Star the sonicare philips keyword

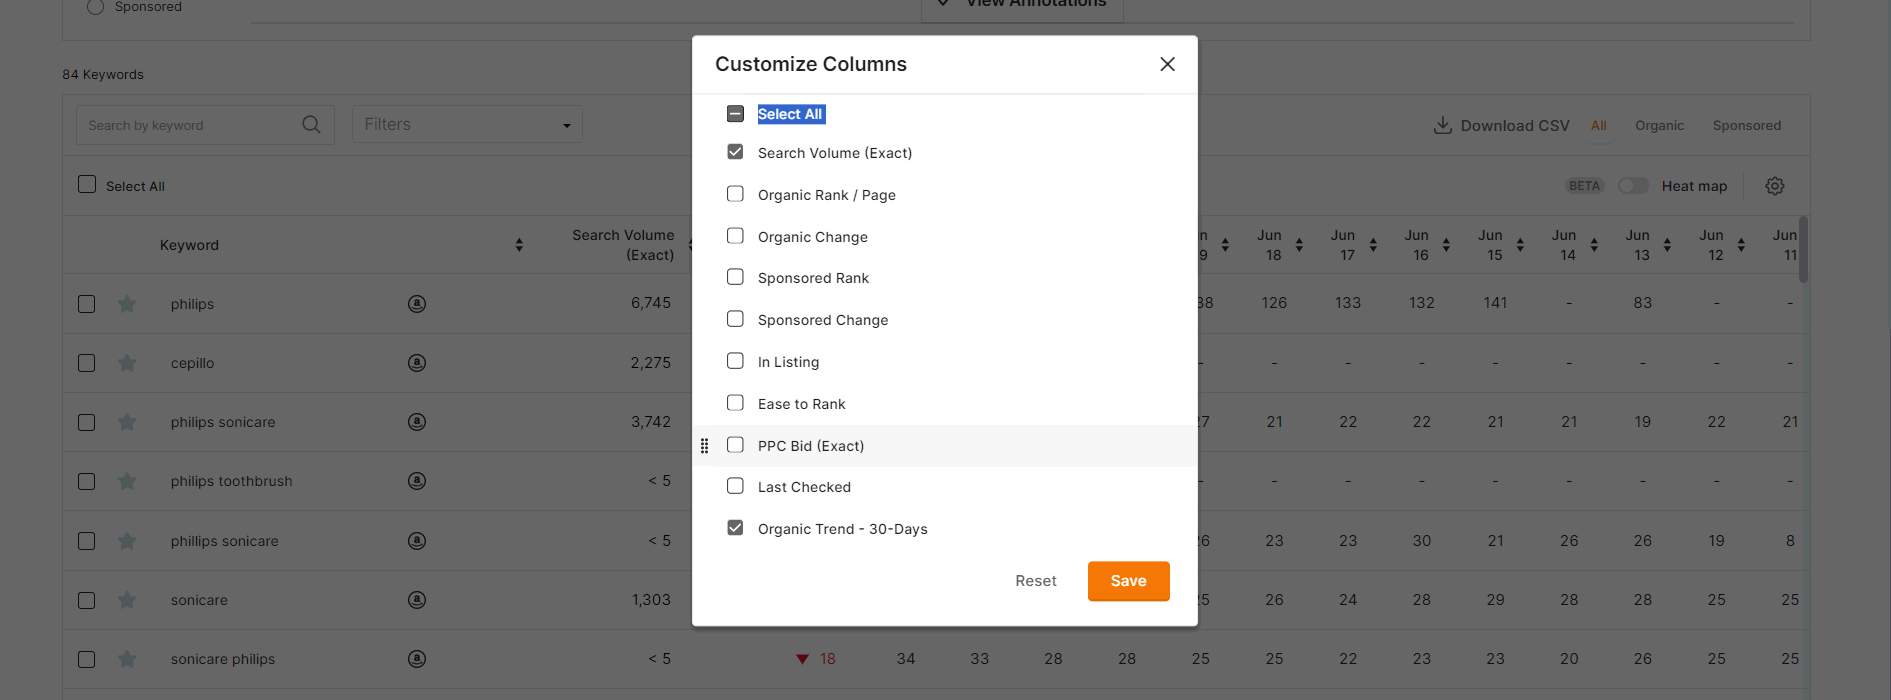pyautogui.click(x=127, y=658)
